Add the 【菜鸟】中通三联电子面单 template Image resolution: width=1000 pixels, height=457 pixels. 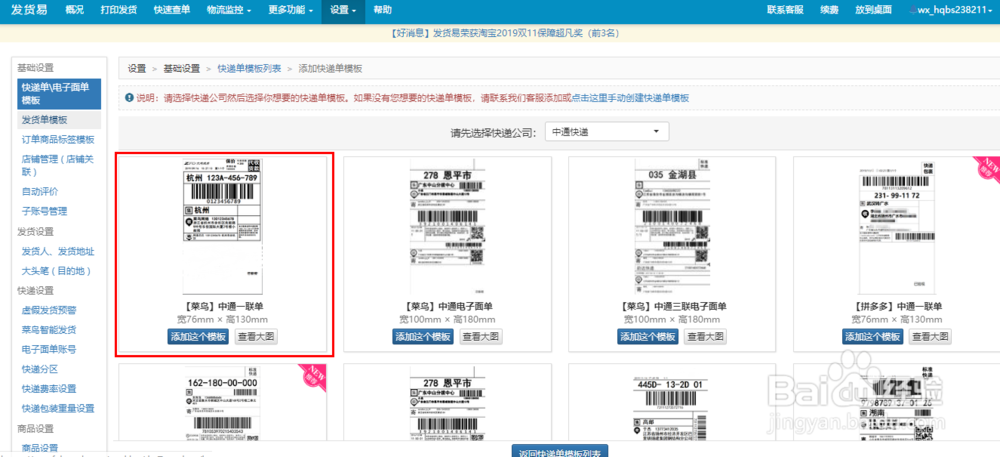pos(648,337)
